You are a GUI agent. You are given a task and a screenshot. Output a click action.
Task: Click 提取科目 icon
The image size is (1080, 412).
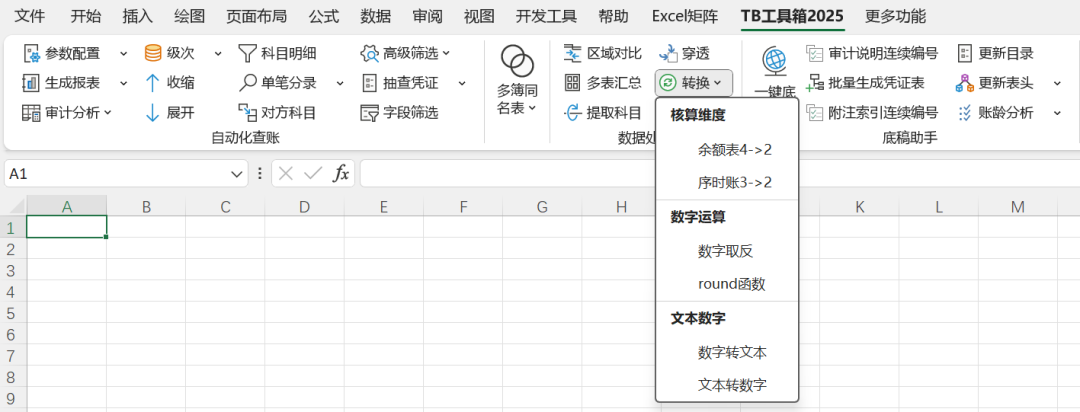coord(572,113)
